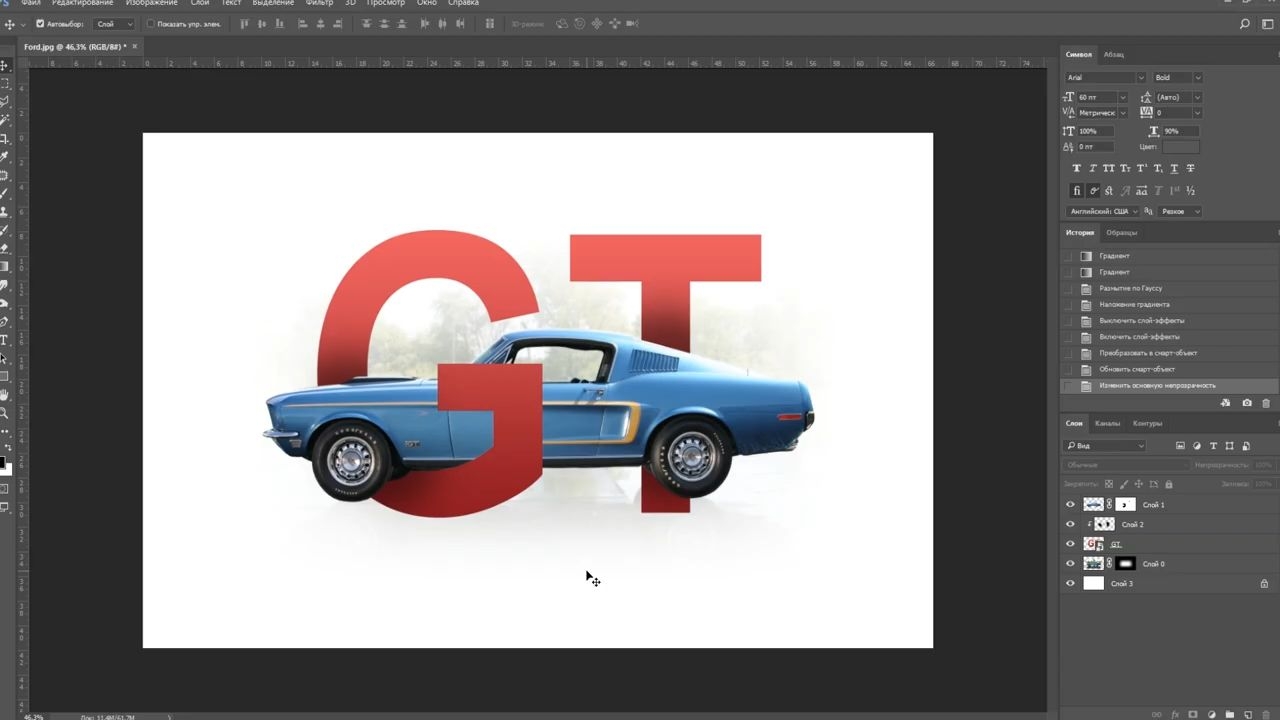The image size is (1280, 720).
Task: Filter layers by type layer kind
Action: point(1214,445)
